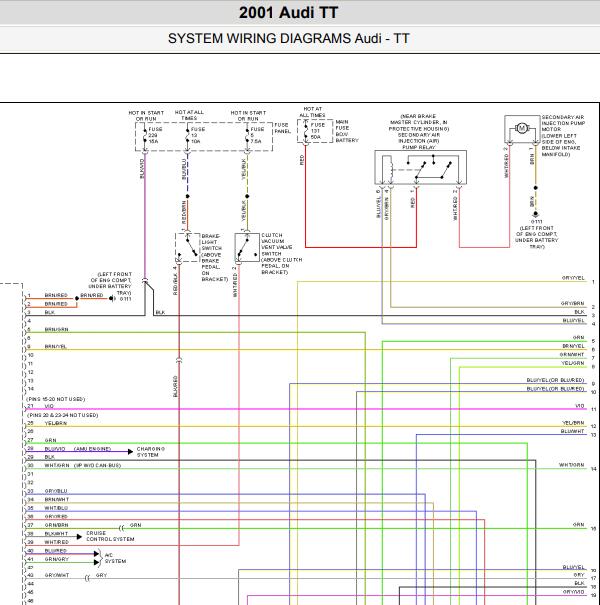
Task: Select the "BLU/VIO" wire label at pin 28
Action: [x=55, y=449]
